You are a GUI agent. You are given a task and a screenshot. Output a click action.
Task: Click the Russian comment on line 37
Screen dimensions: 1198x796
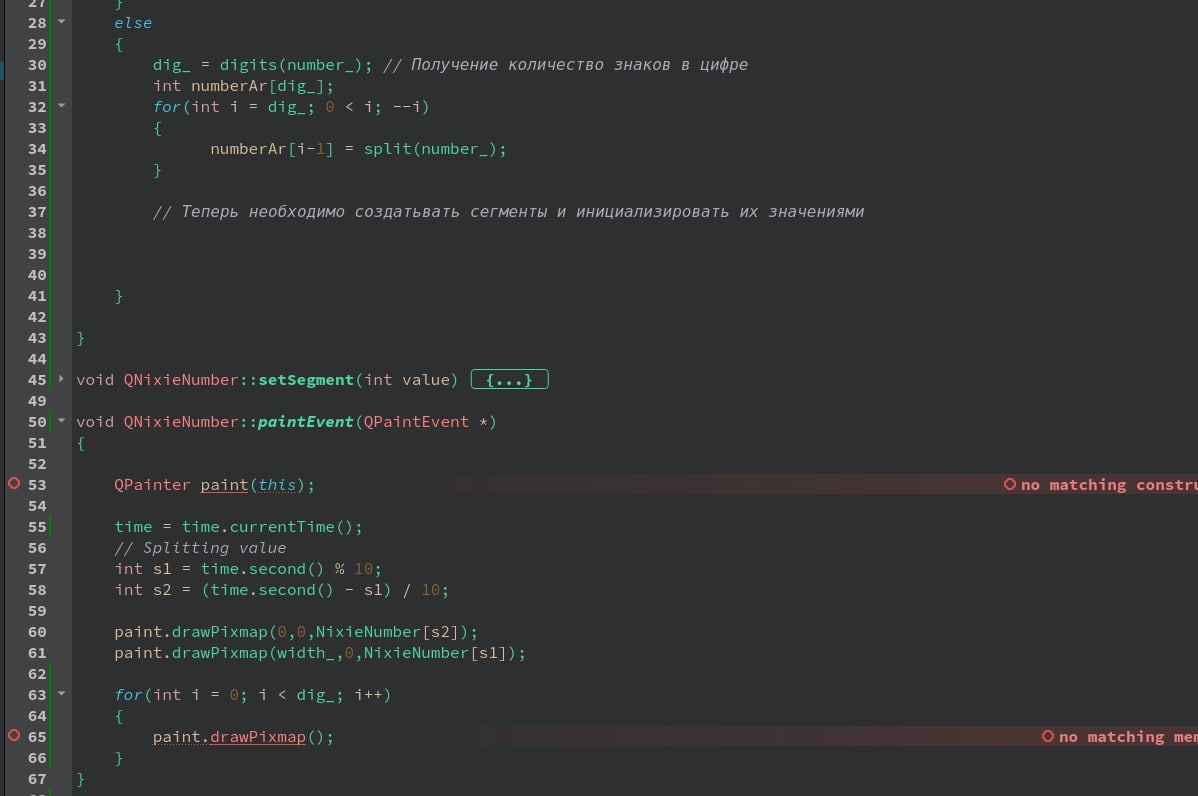(x=508, y=212)
